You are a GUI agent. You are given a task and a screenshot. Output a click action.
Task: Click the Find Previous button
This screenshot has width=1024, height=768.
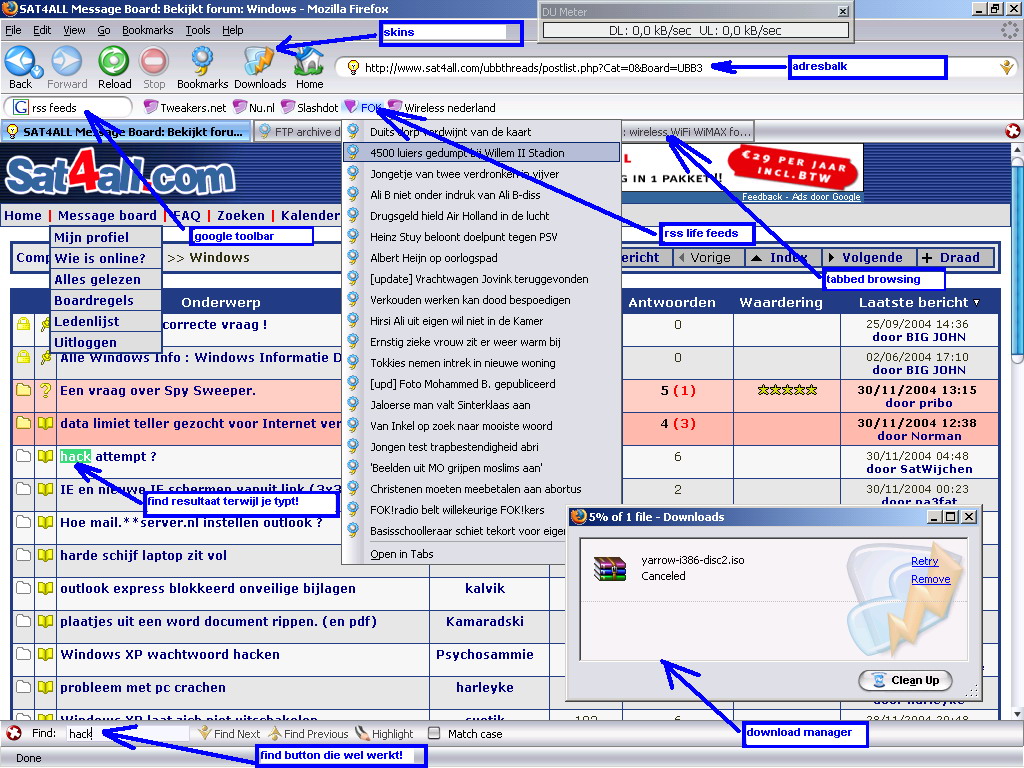[x=308, y=733]
